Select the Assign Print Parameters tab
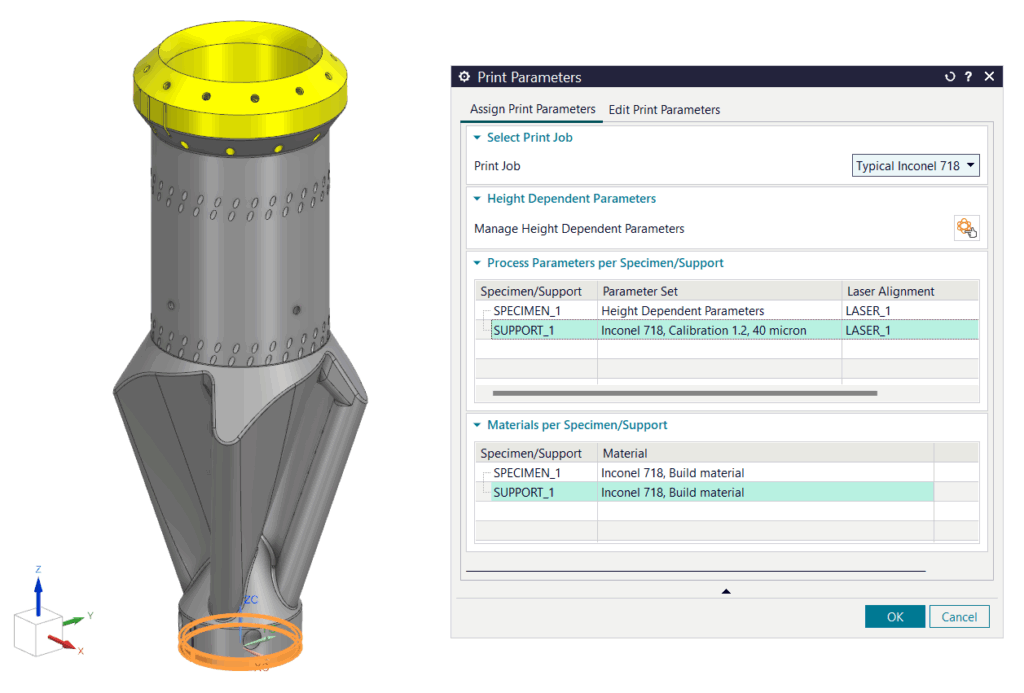1024x693 pixels. click(532, 110)
